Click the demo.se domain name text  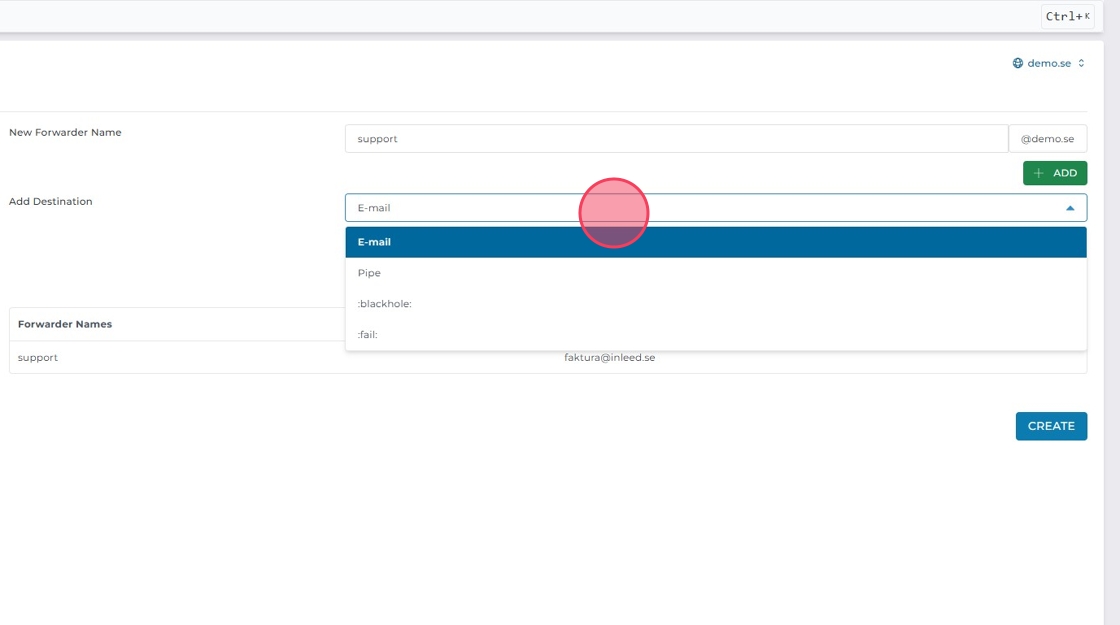click(1049, 63)
